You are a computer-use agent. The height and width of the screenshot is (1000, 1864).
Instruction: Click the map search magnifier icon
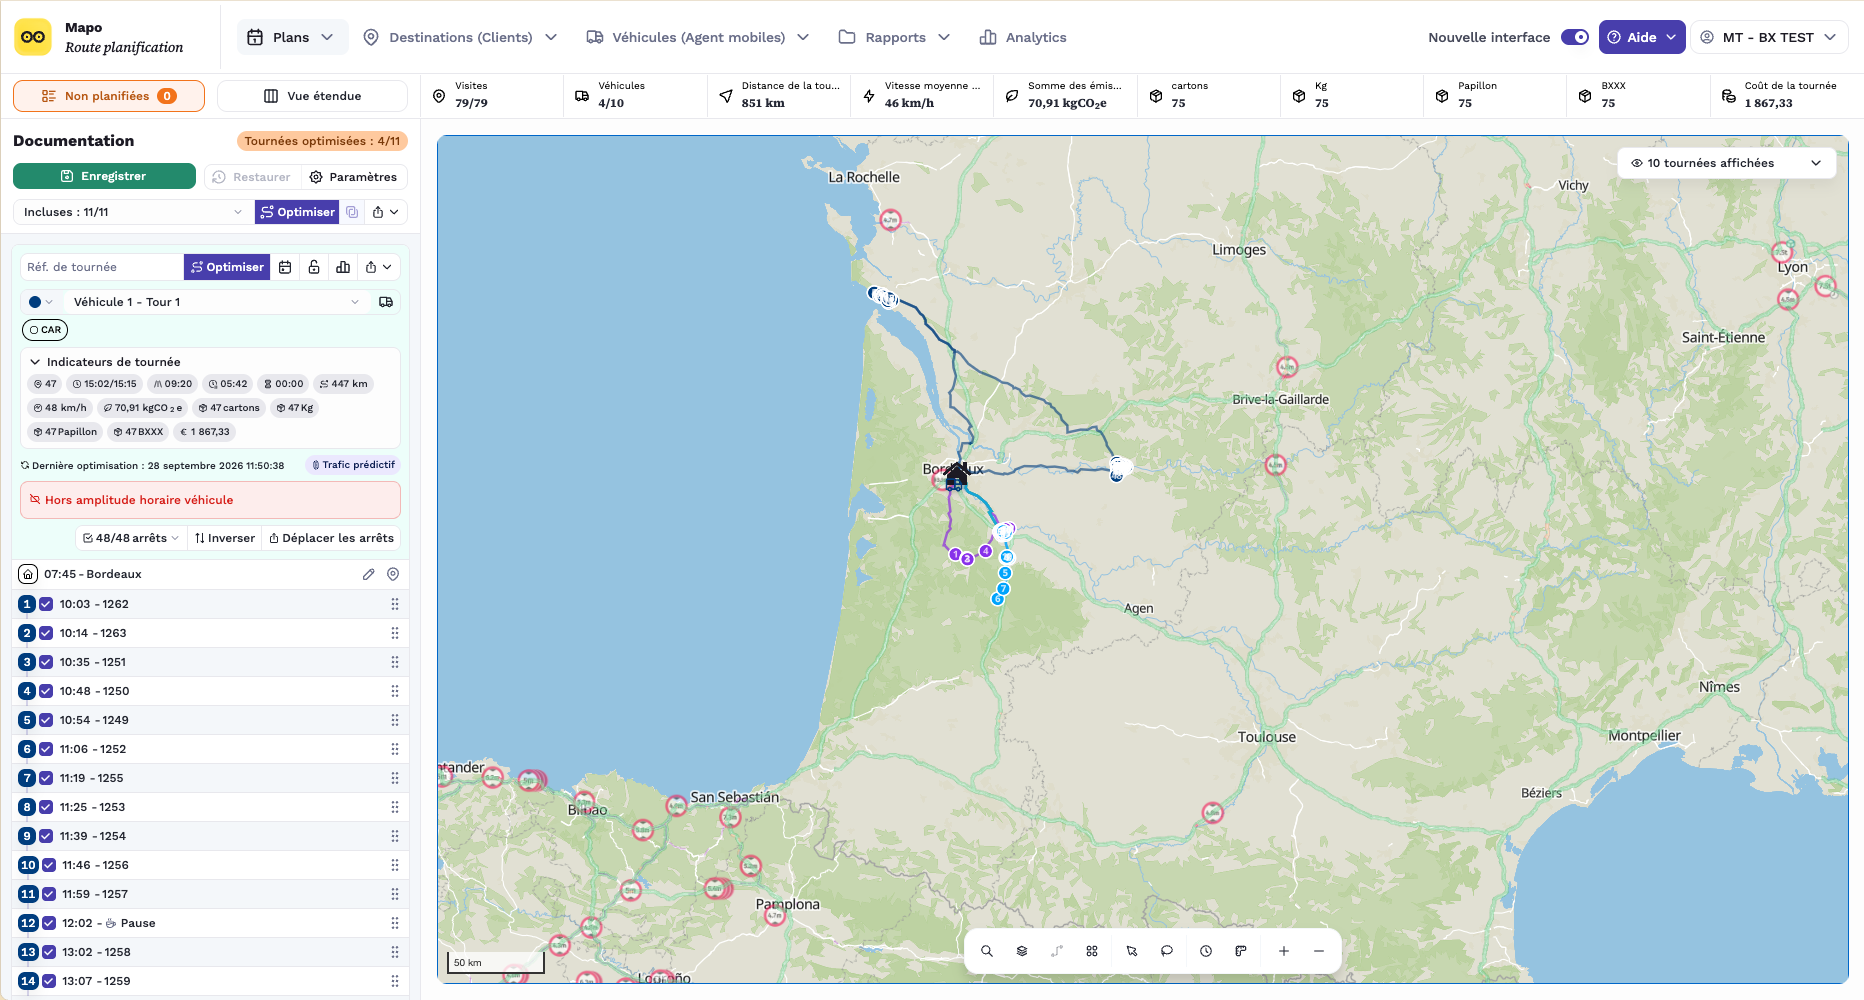[x=986, y=951]
